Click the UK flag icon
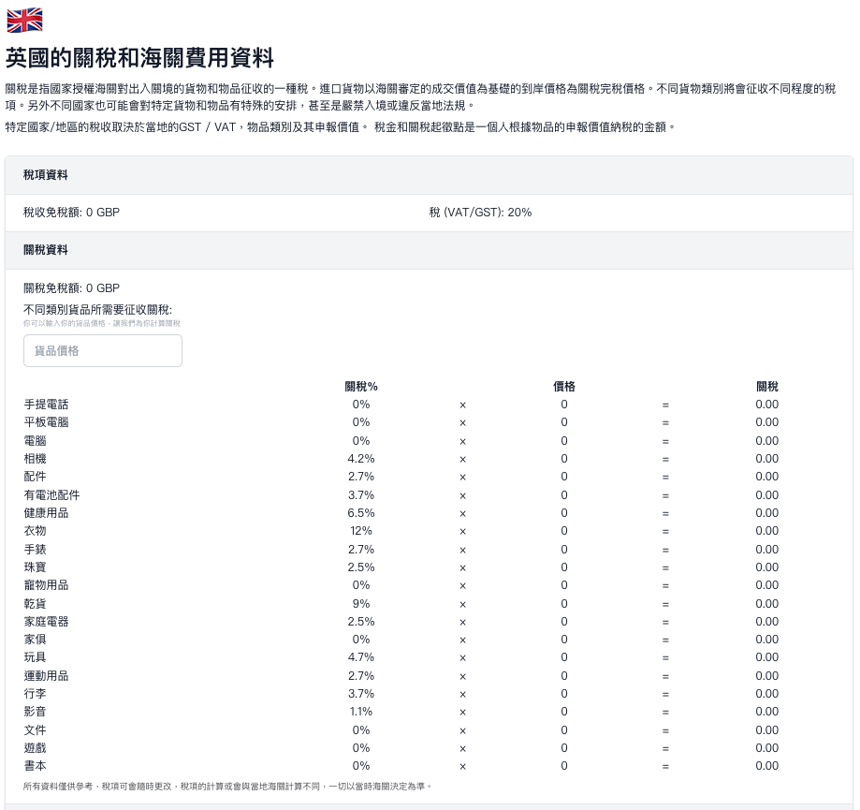 [25, 20]
